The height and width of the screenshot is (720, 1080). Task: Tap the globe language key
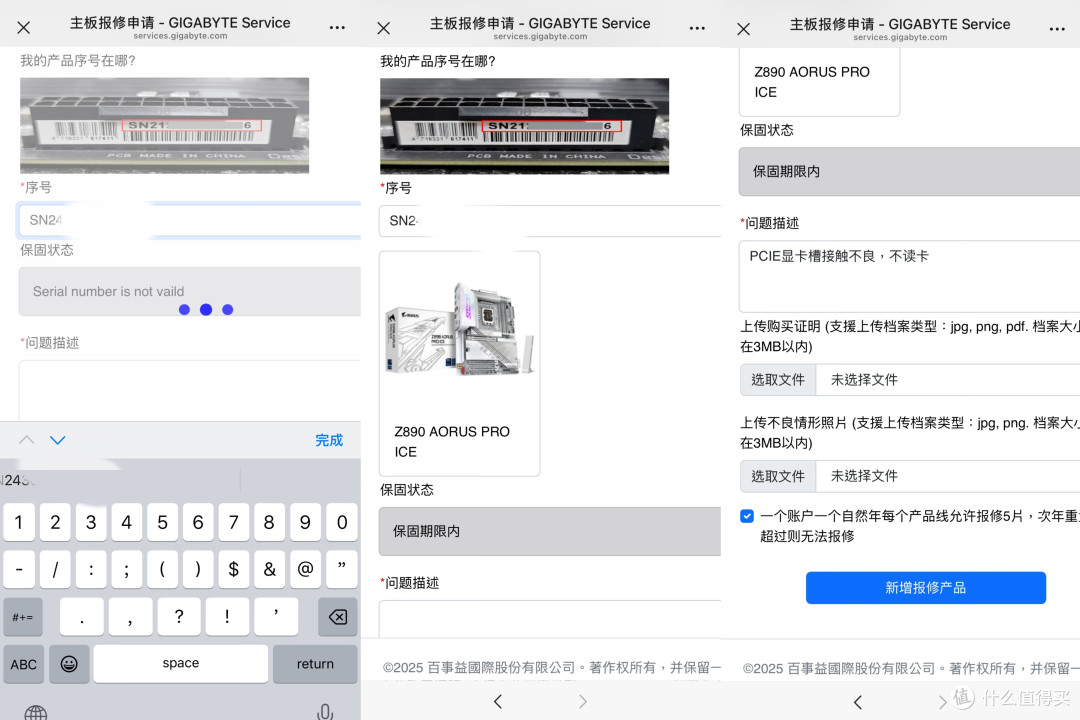pyautogui.click(x=36, y=712)
